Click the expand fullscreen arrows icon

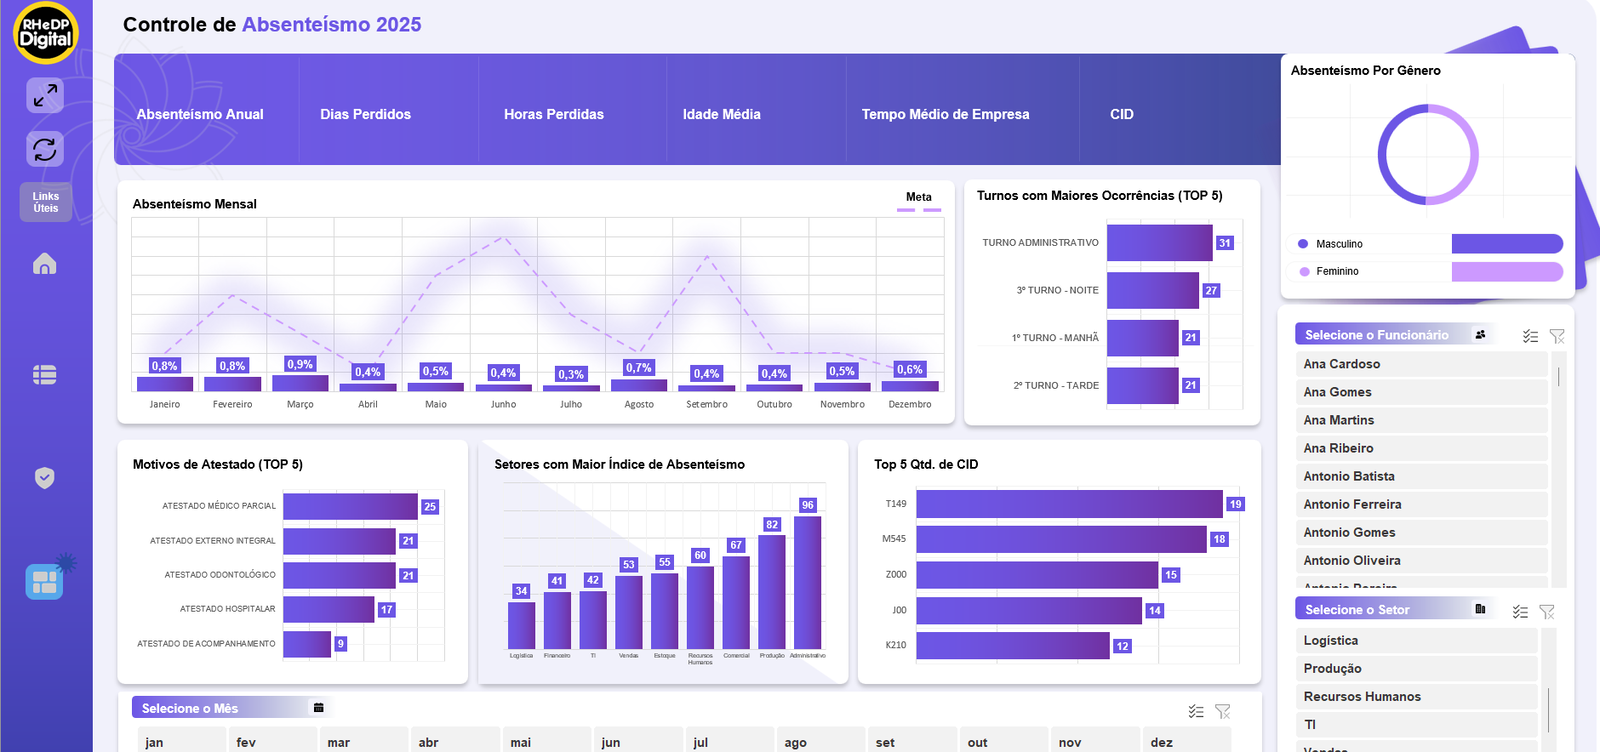pos(45,95)
